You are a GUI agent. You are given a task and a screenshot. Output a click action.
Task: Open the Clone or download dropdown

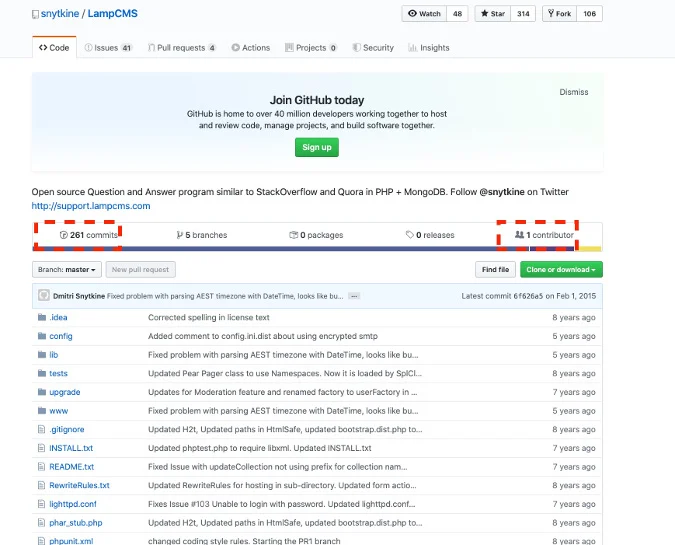coord(561,269)
